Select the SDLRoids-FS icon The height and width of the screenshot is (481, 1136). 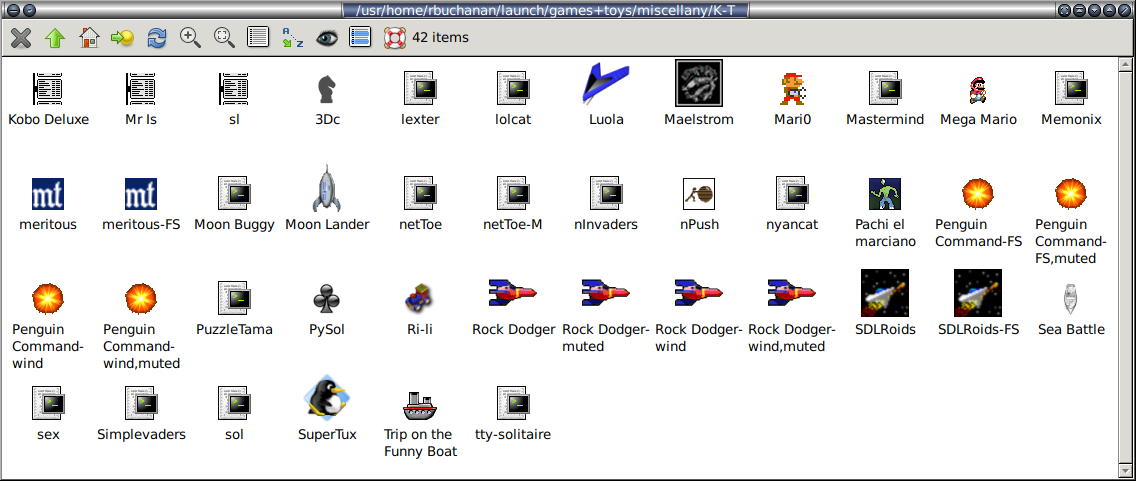[x=977, y=293]
